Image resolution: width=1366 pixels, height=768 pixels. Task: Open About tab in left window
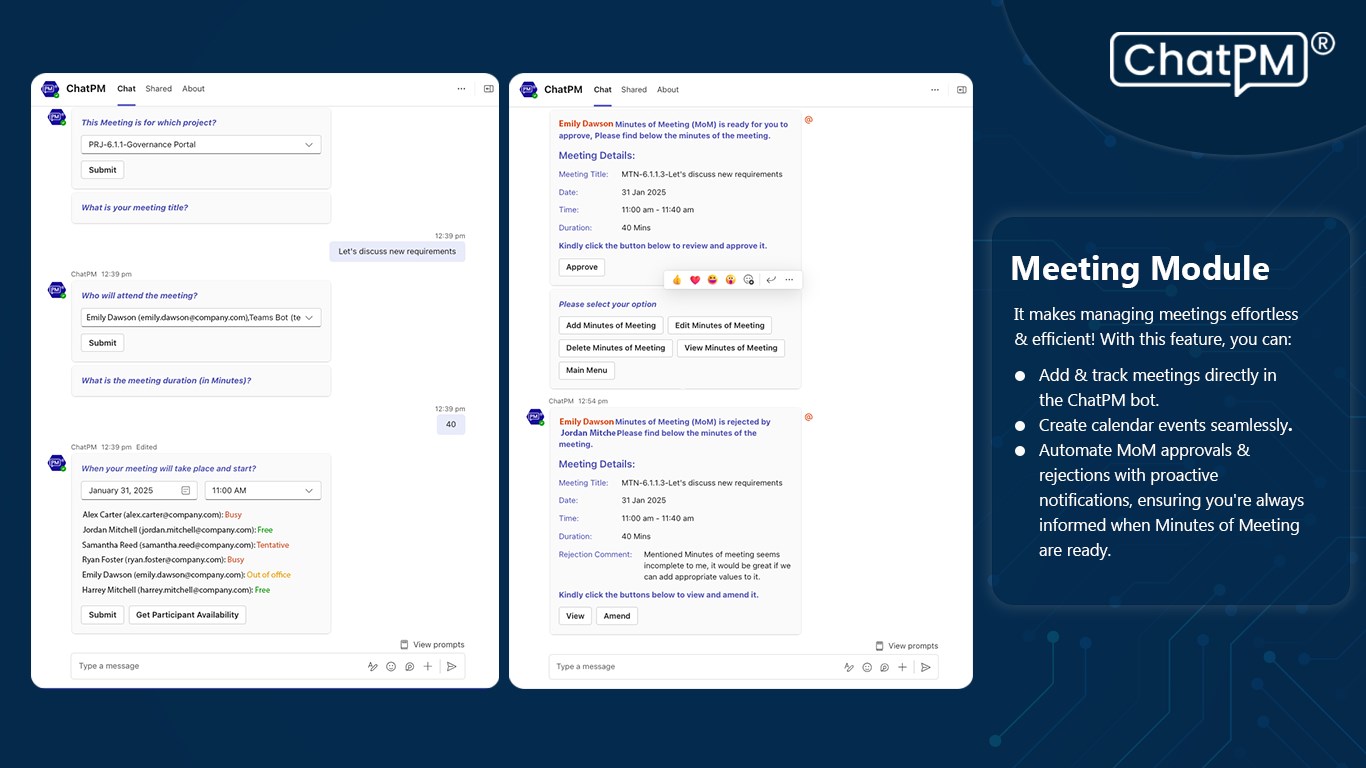[x=194, y=89]
